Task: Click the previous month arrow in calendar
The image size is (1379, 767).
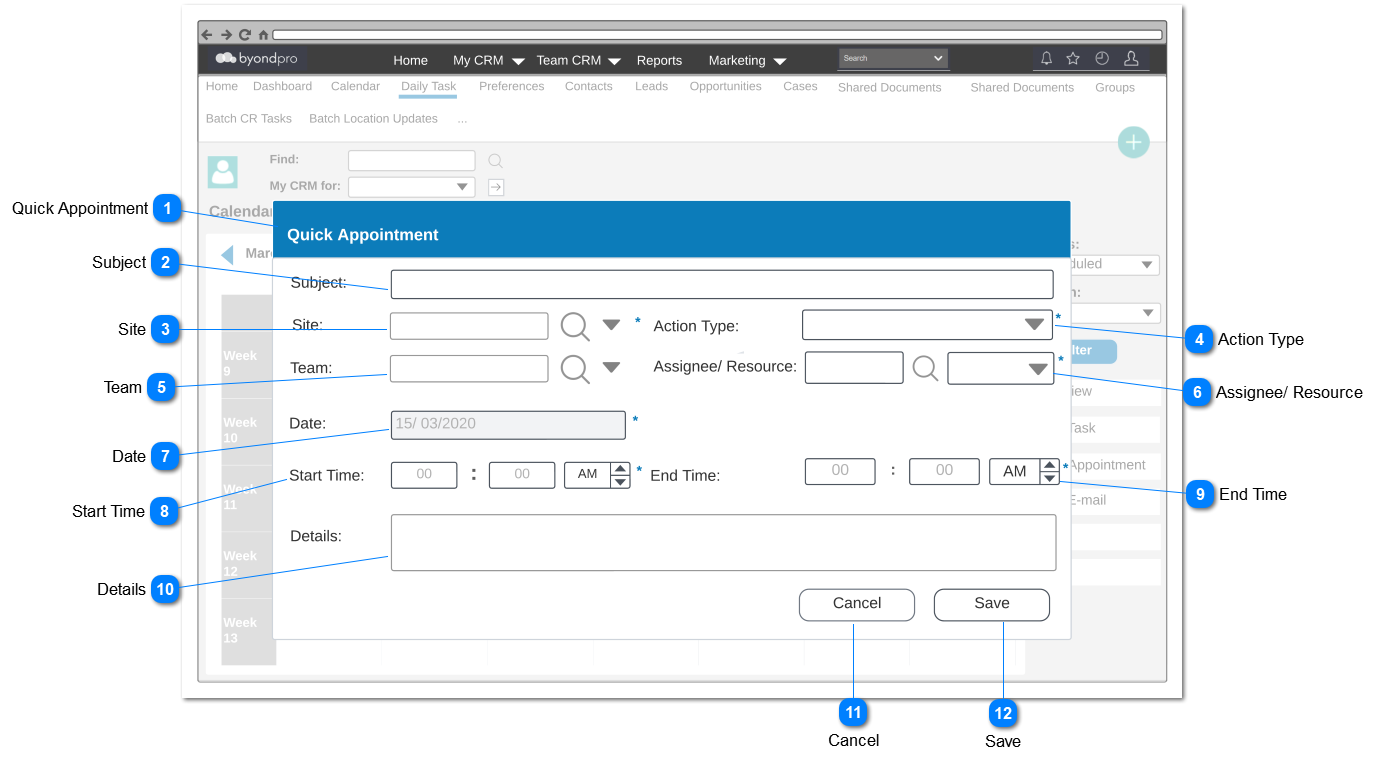Action: pyautogui.click(x=227, y=254)
